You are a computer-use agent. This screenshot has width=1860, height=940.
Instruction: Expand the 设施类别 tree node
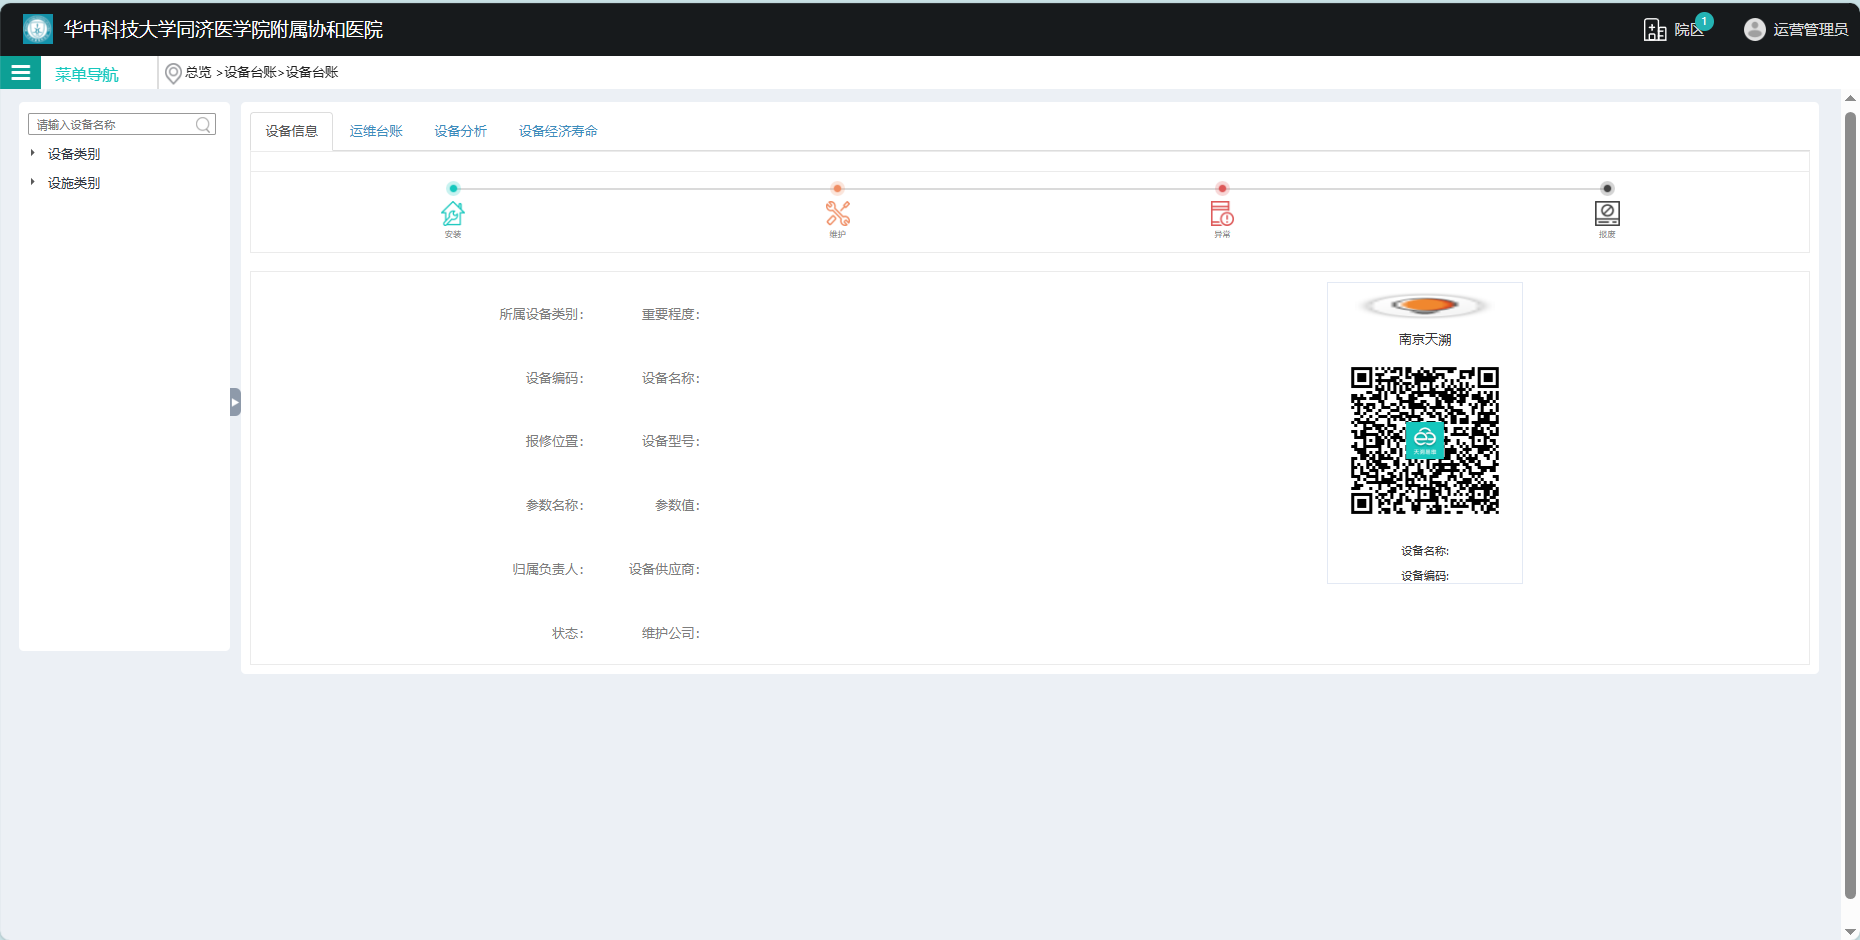[x=33, y=182]
